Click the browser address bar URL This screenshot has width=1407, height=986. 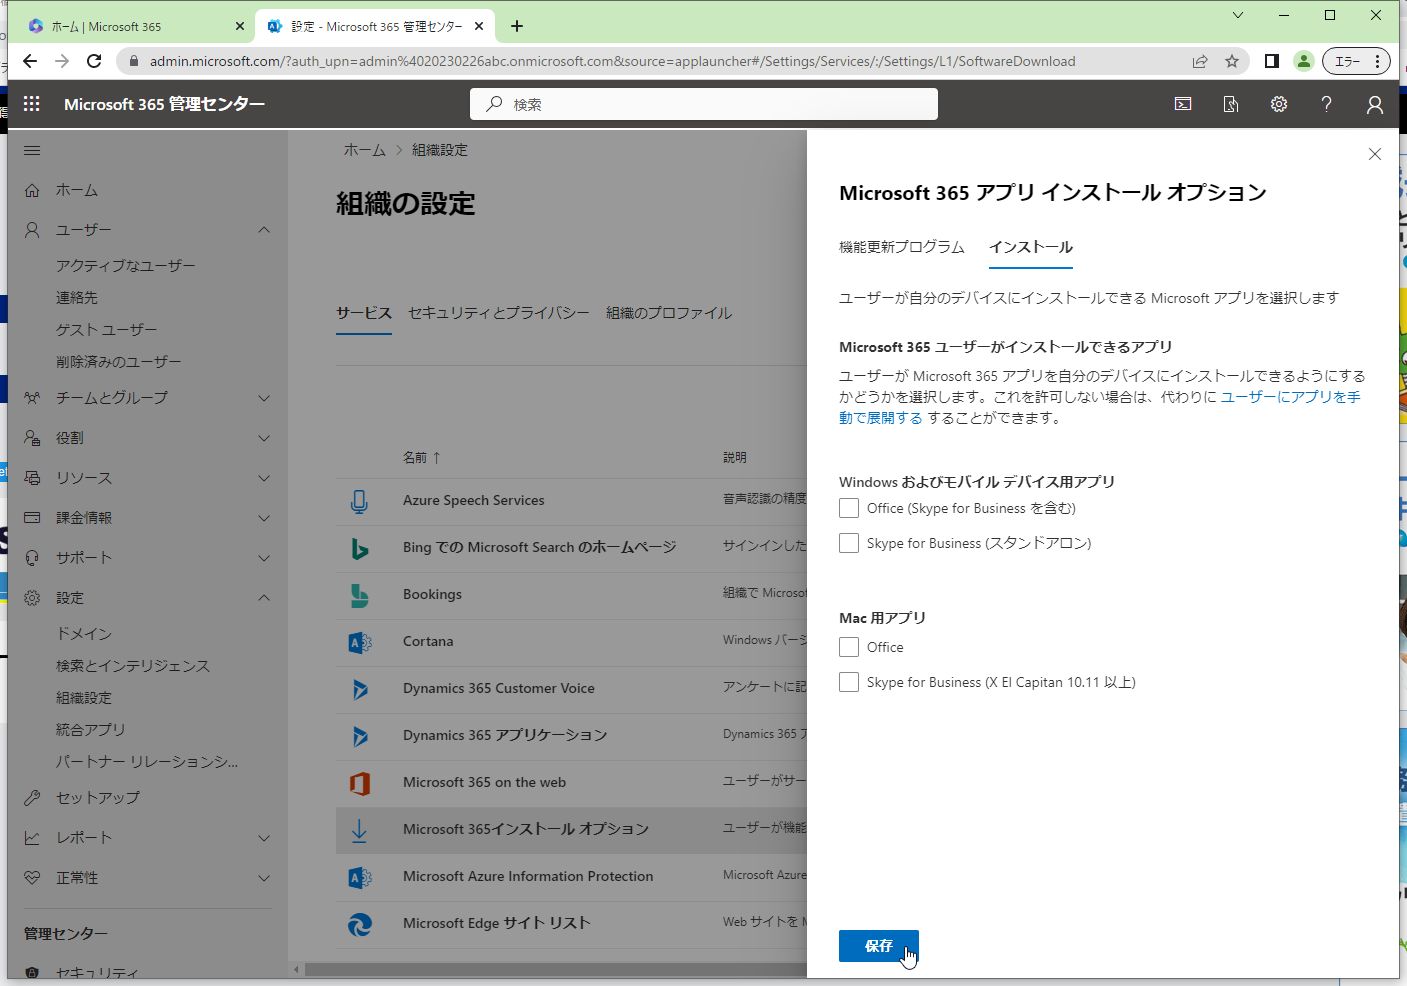point(613,61)
